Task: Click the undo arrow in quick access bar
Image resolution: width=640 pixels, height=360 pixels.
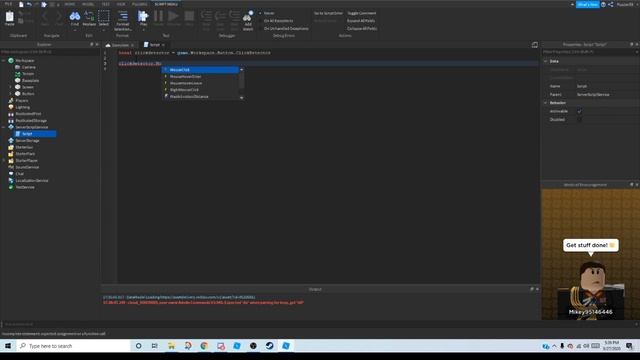Action: click(x=29, y=4)
